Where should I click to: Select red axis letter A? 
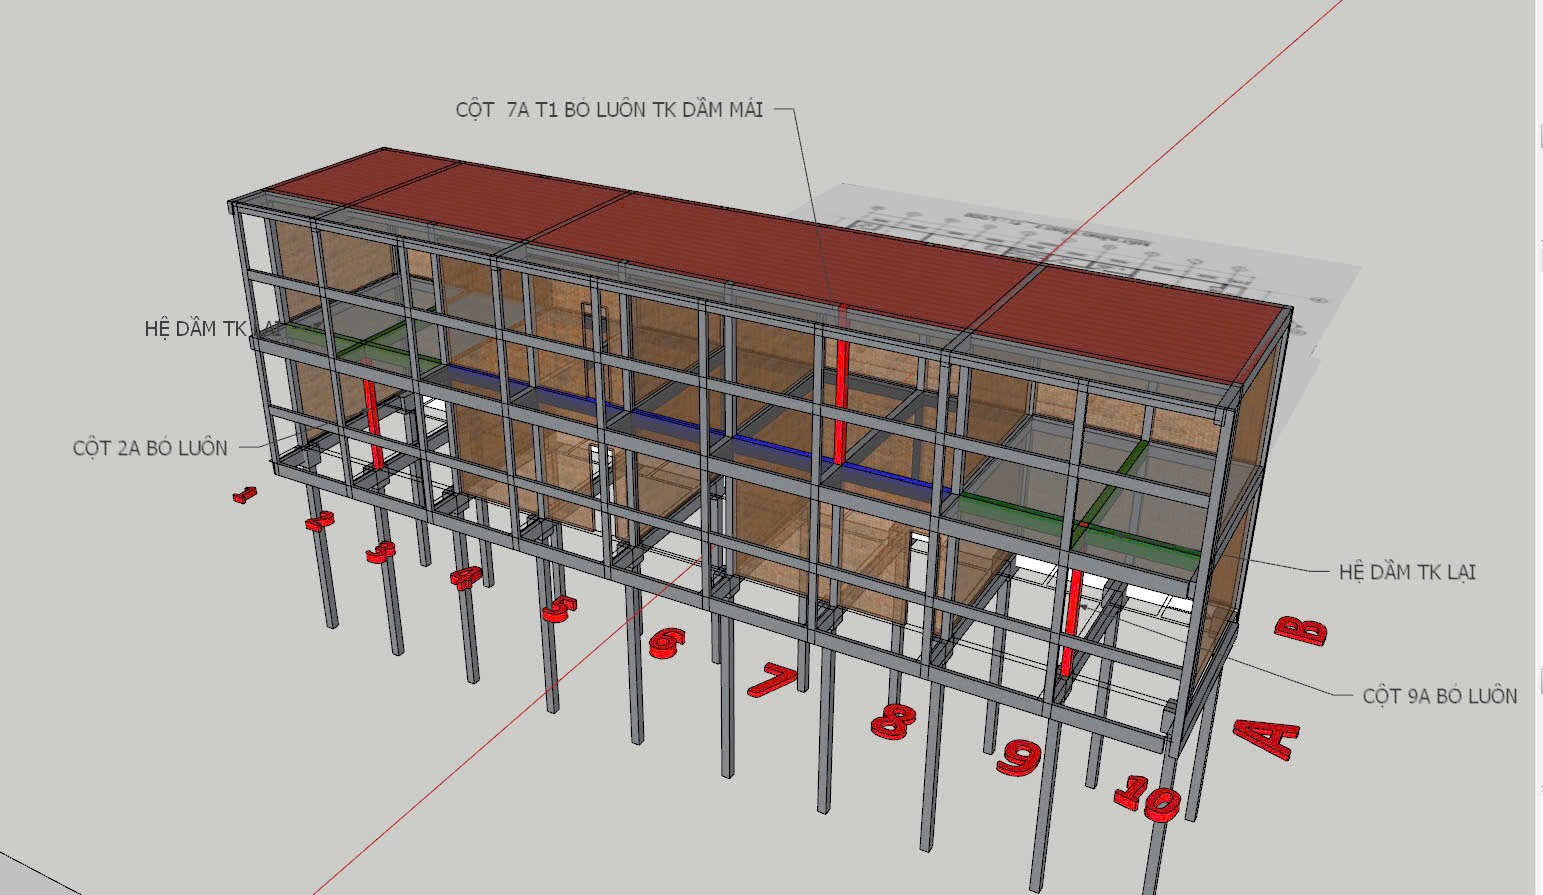pos(1266,740)
